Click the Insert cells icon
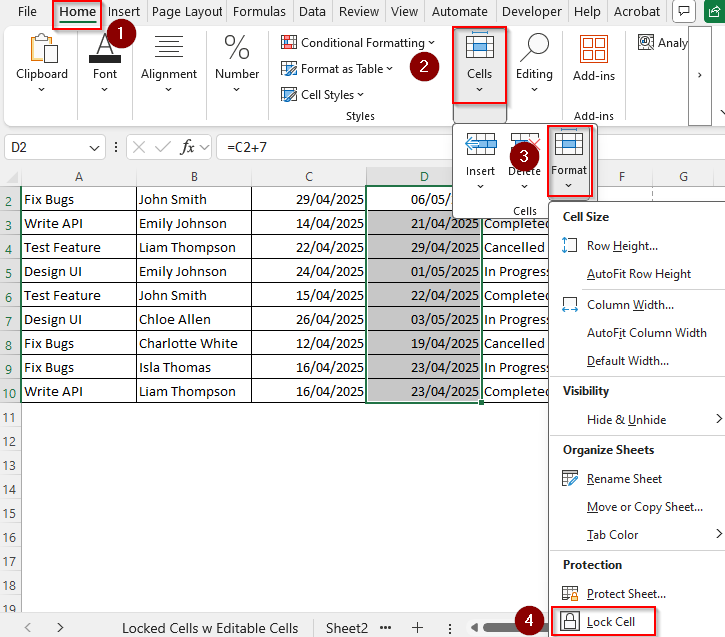 pyautogui.click(x=480, y=145)
